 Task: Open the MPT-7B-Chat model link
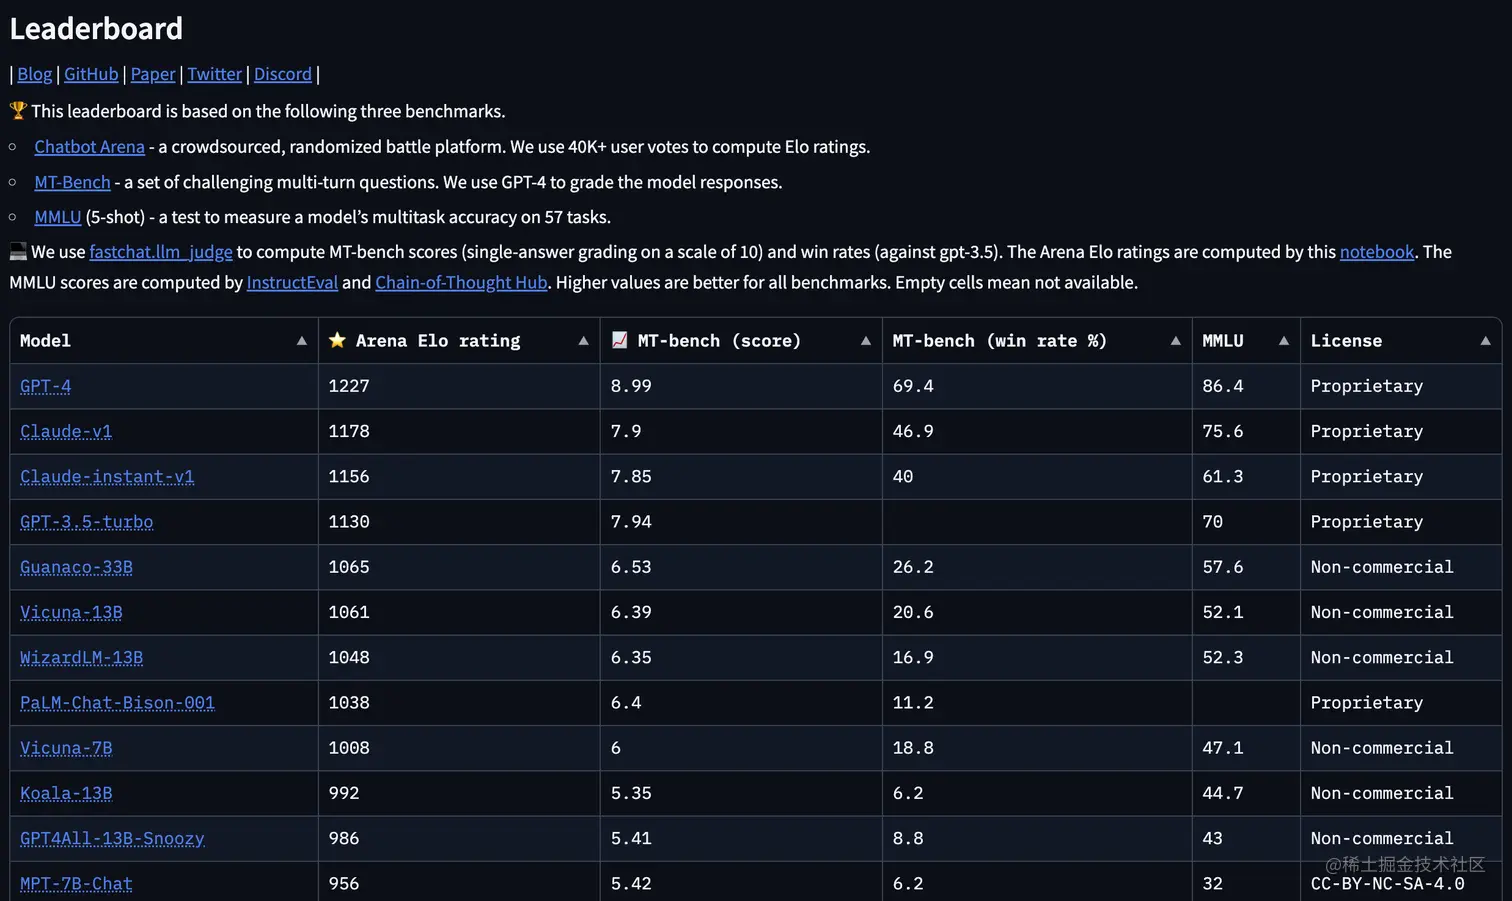[x=76, y=883]
